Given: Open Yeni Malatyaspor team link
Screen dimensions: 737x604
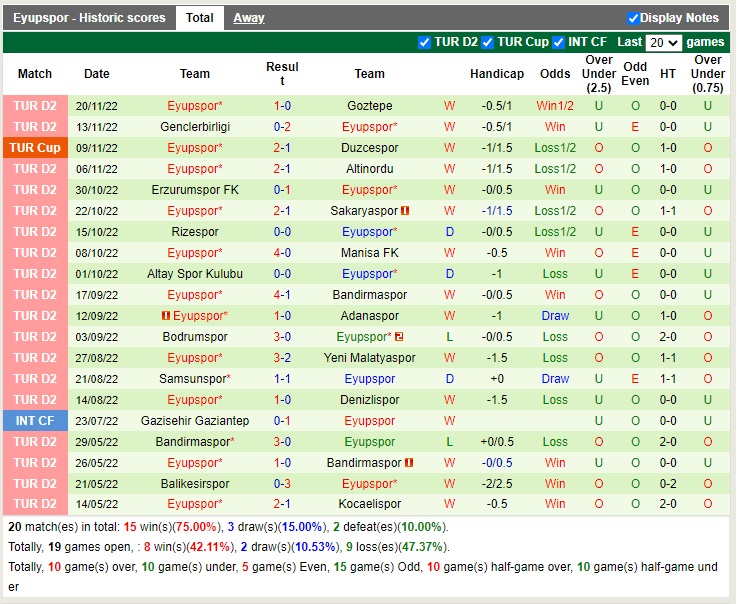Looking at the screenshot, I should coord(369,358).
